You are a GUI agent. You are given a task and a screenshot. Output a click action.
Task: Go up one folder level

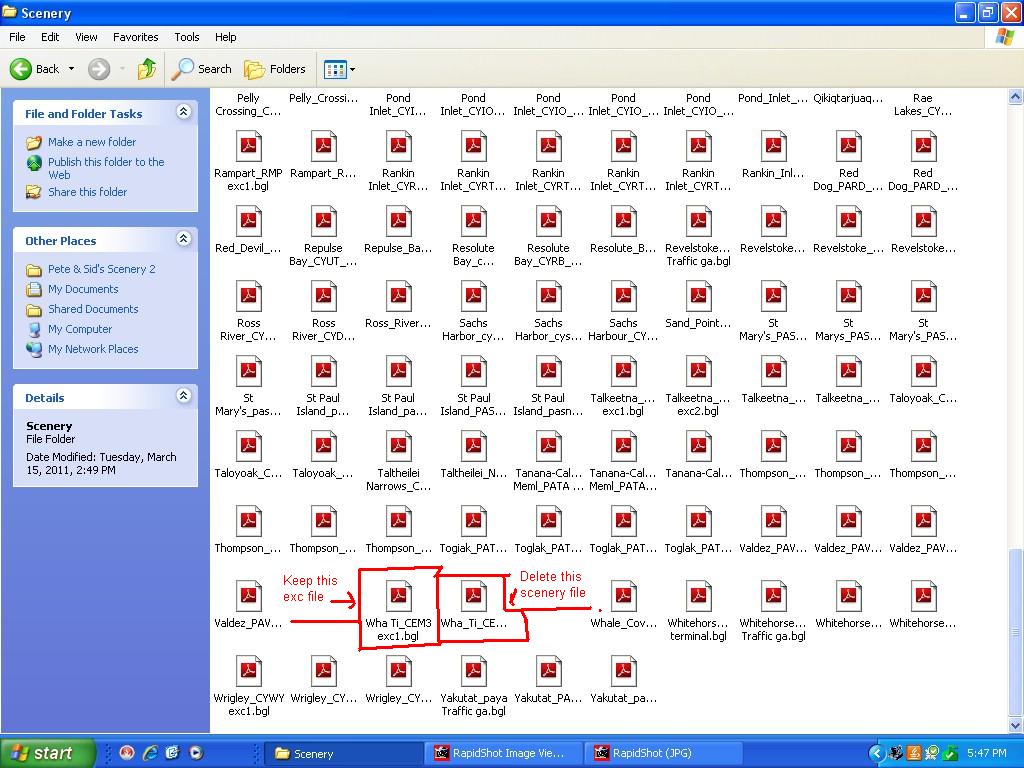(146, 69)
